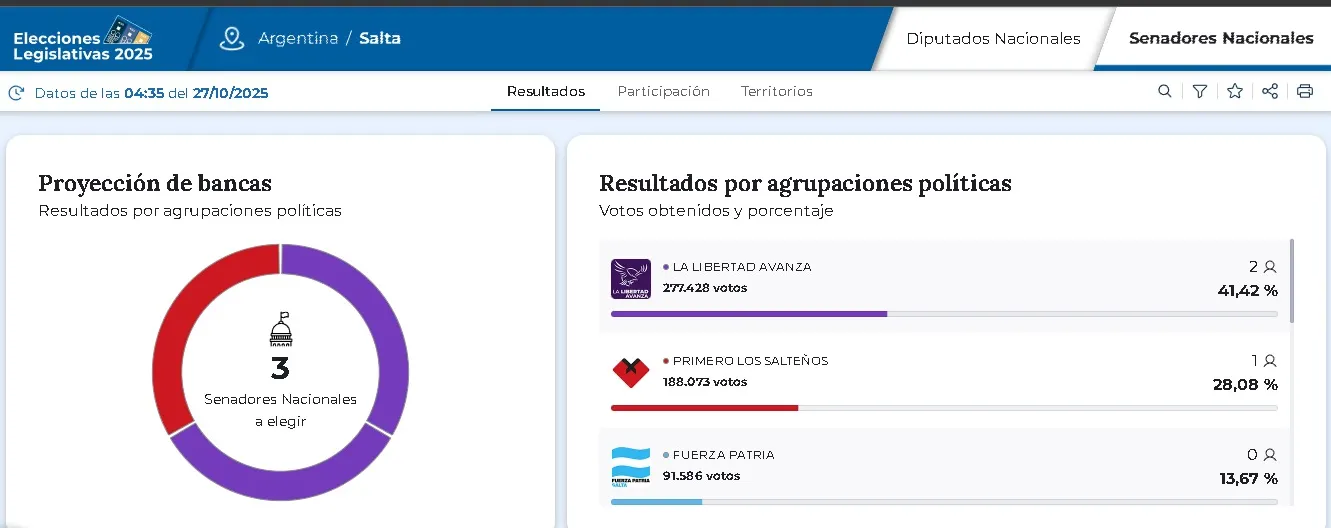Click the purple La Libertad Avanza progress bar
Viewport: 1331px width, 528px height.
point(748,314)
